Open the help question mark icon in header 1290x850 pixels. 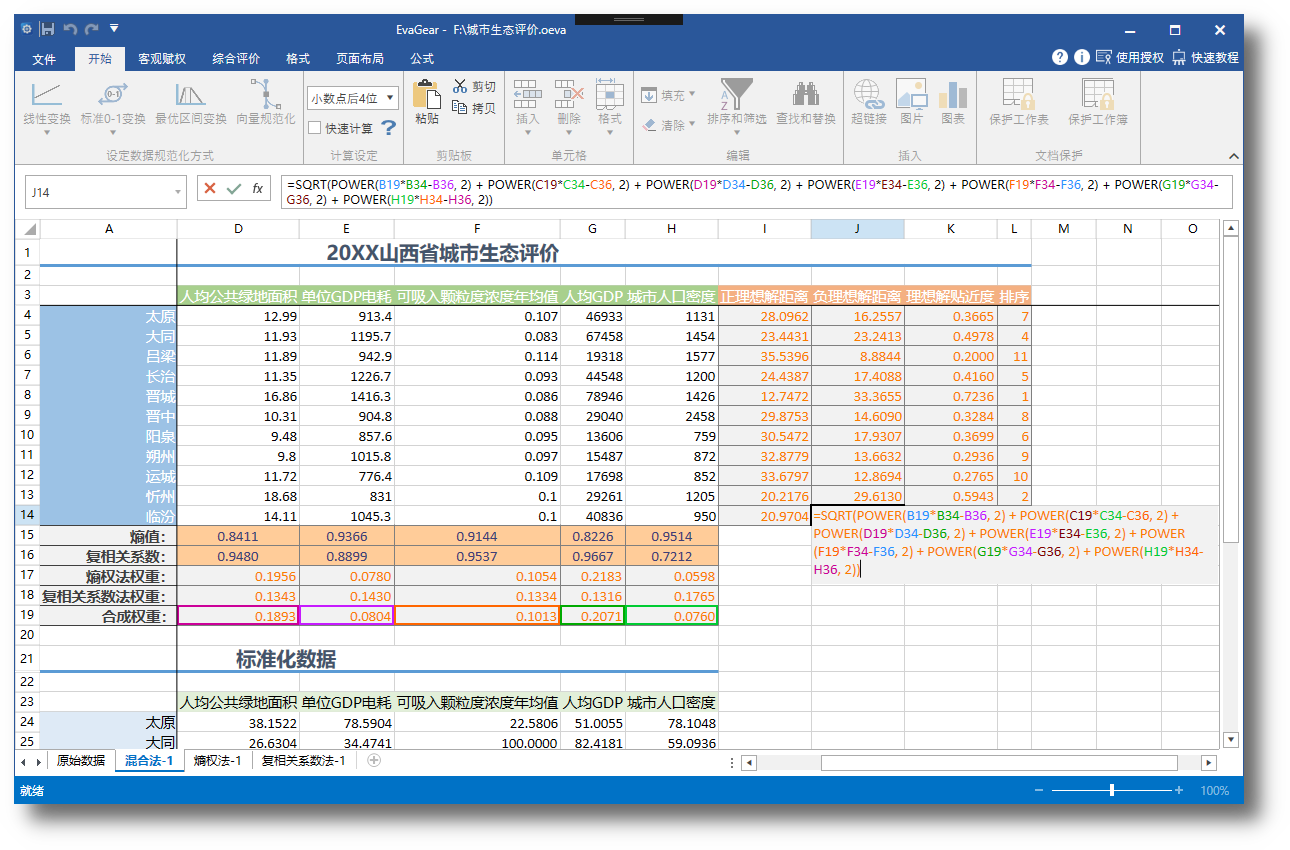[x=1060, y=57]
